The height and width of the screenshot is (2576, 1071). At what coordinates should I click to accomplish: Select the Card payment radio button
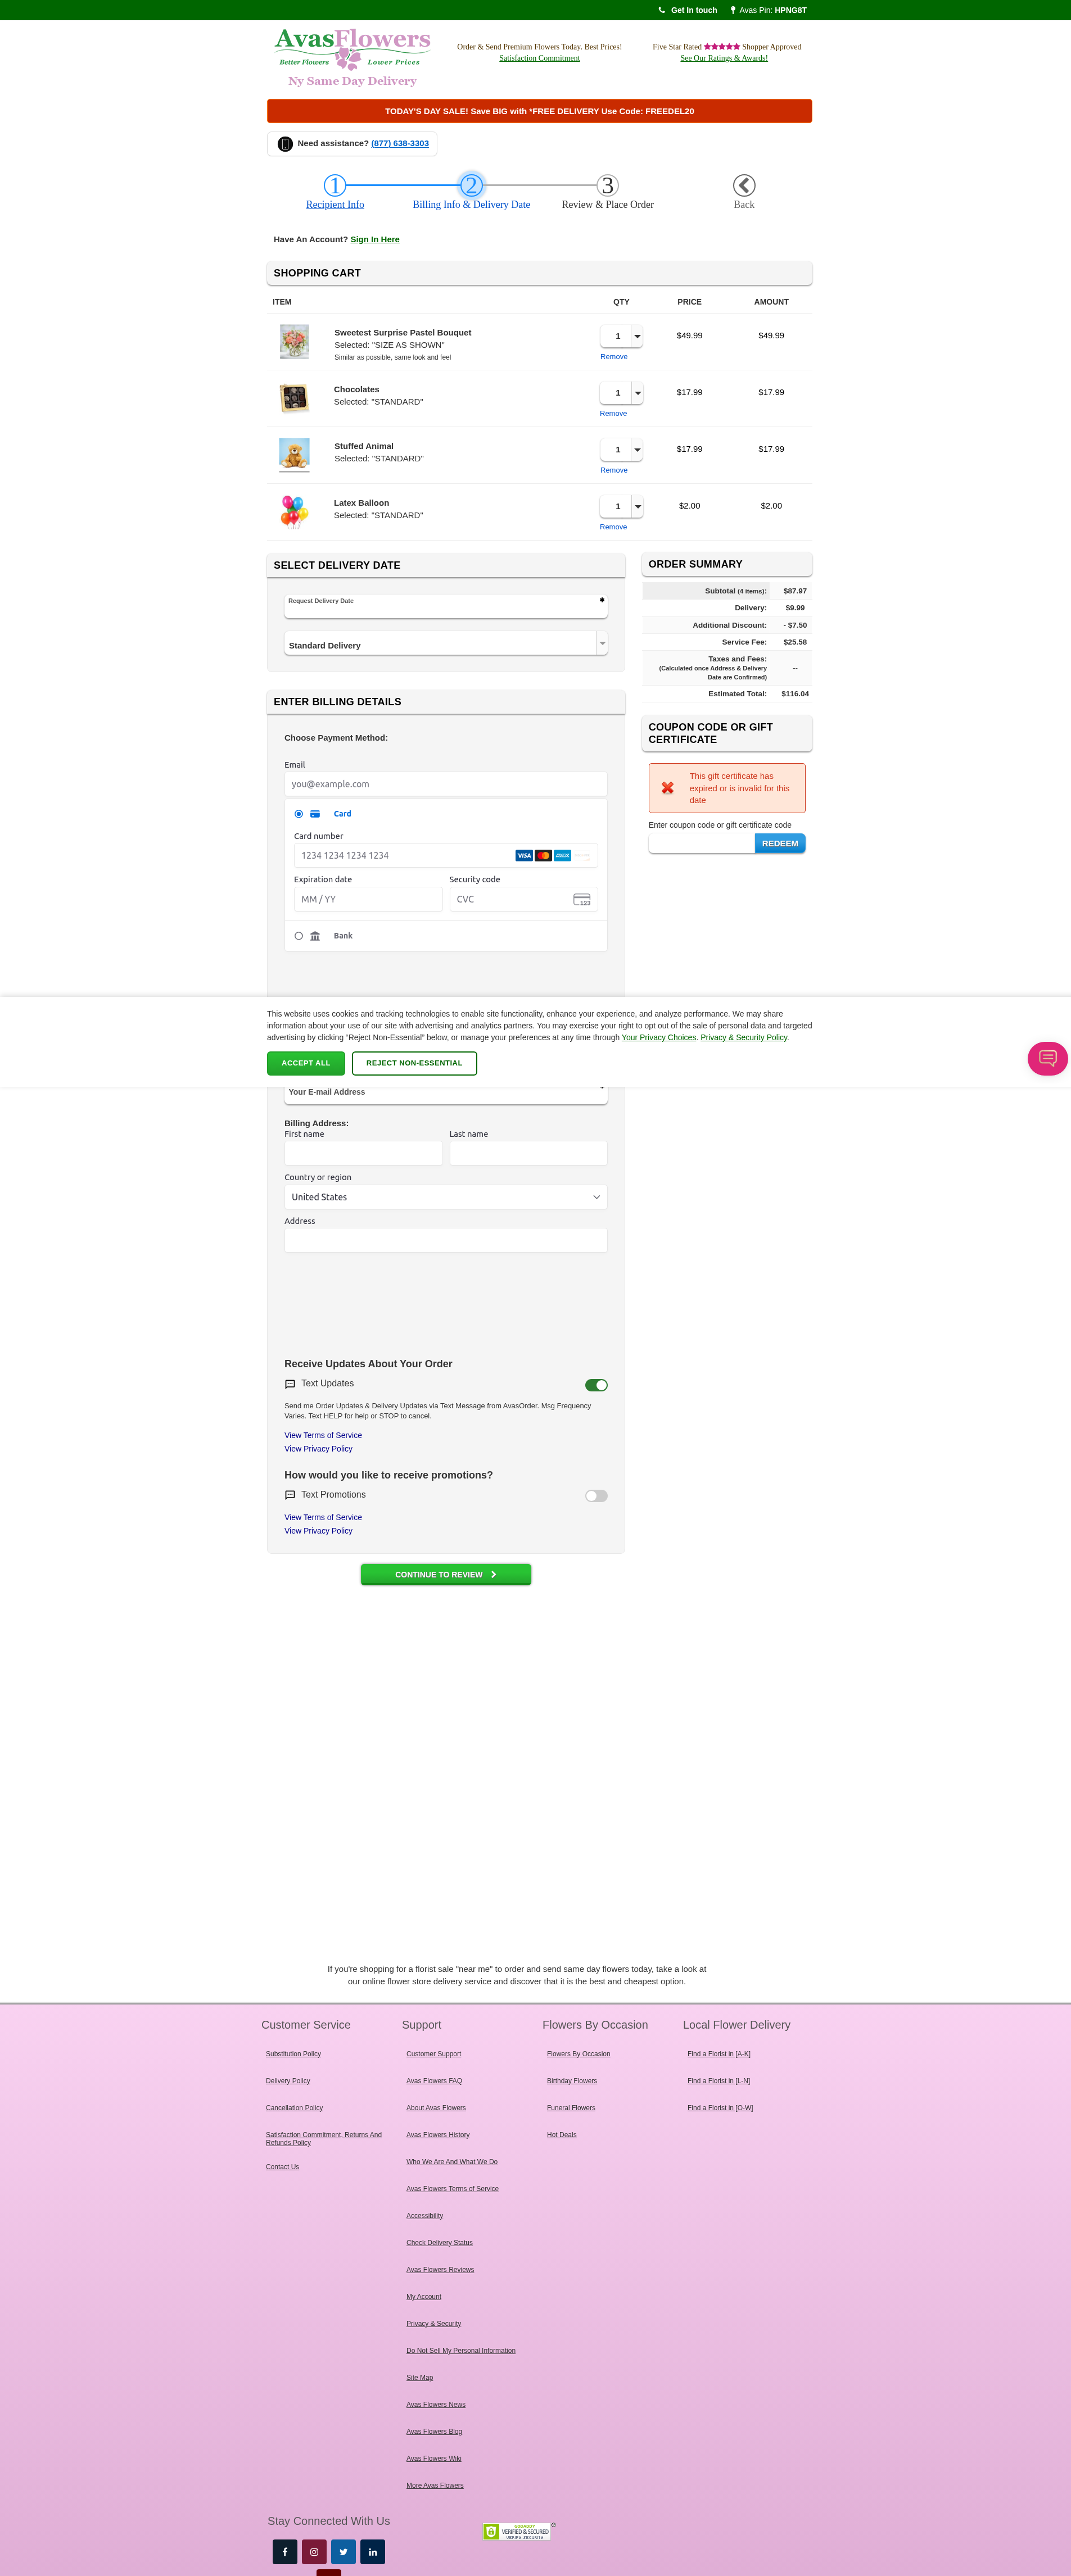click(x=298, y=814)
